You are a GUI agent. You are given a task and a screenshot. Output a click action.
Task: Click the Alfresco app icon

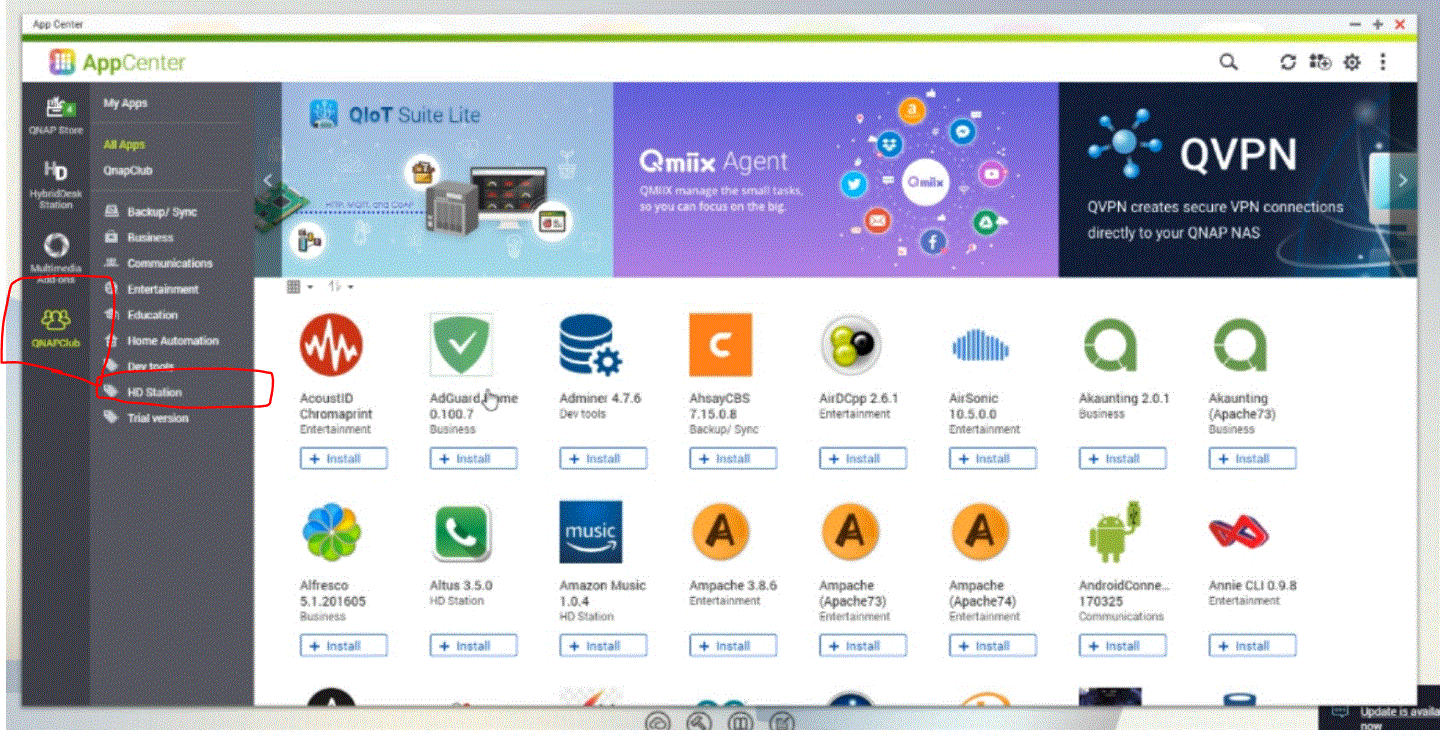click(x=331, y=532)
